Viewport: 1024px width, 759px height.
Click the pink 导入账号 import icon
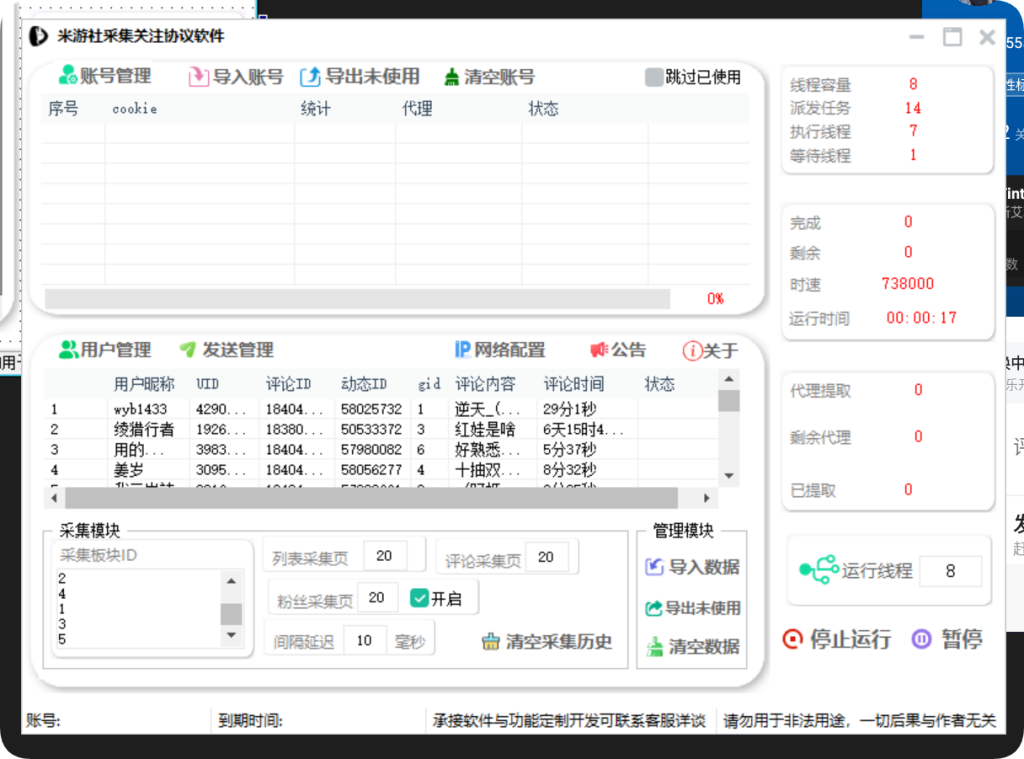(x=199, y=76)
